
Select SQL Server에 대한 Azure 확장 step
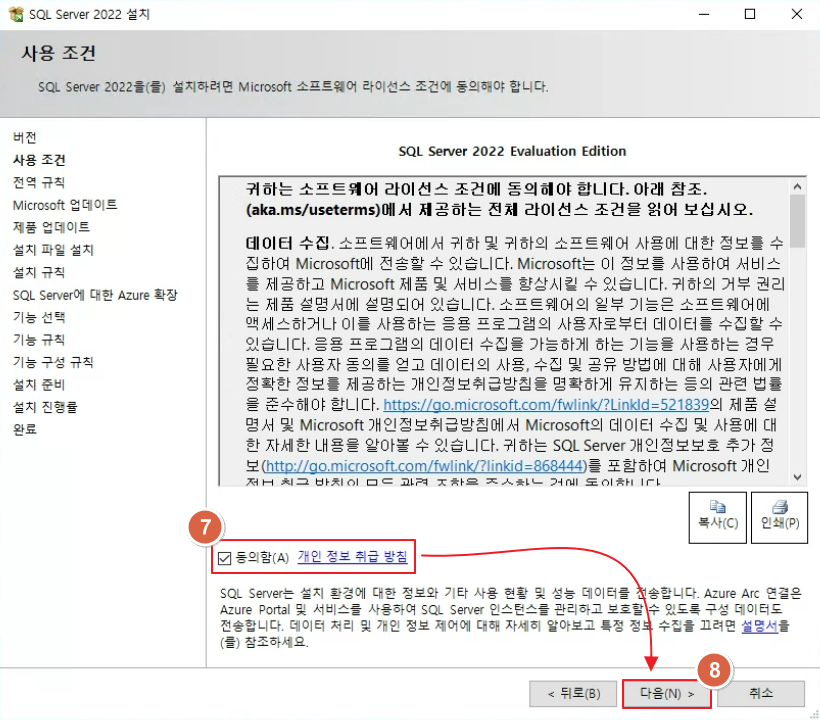(95, 295)
